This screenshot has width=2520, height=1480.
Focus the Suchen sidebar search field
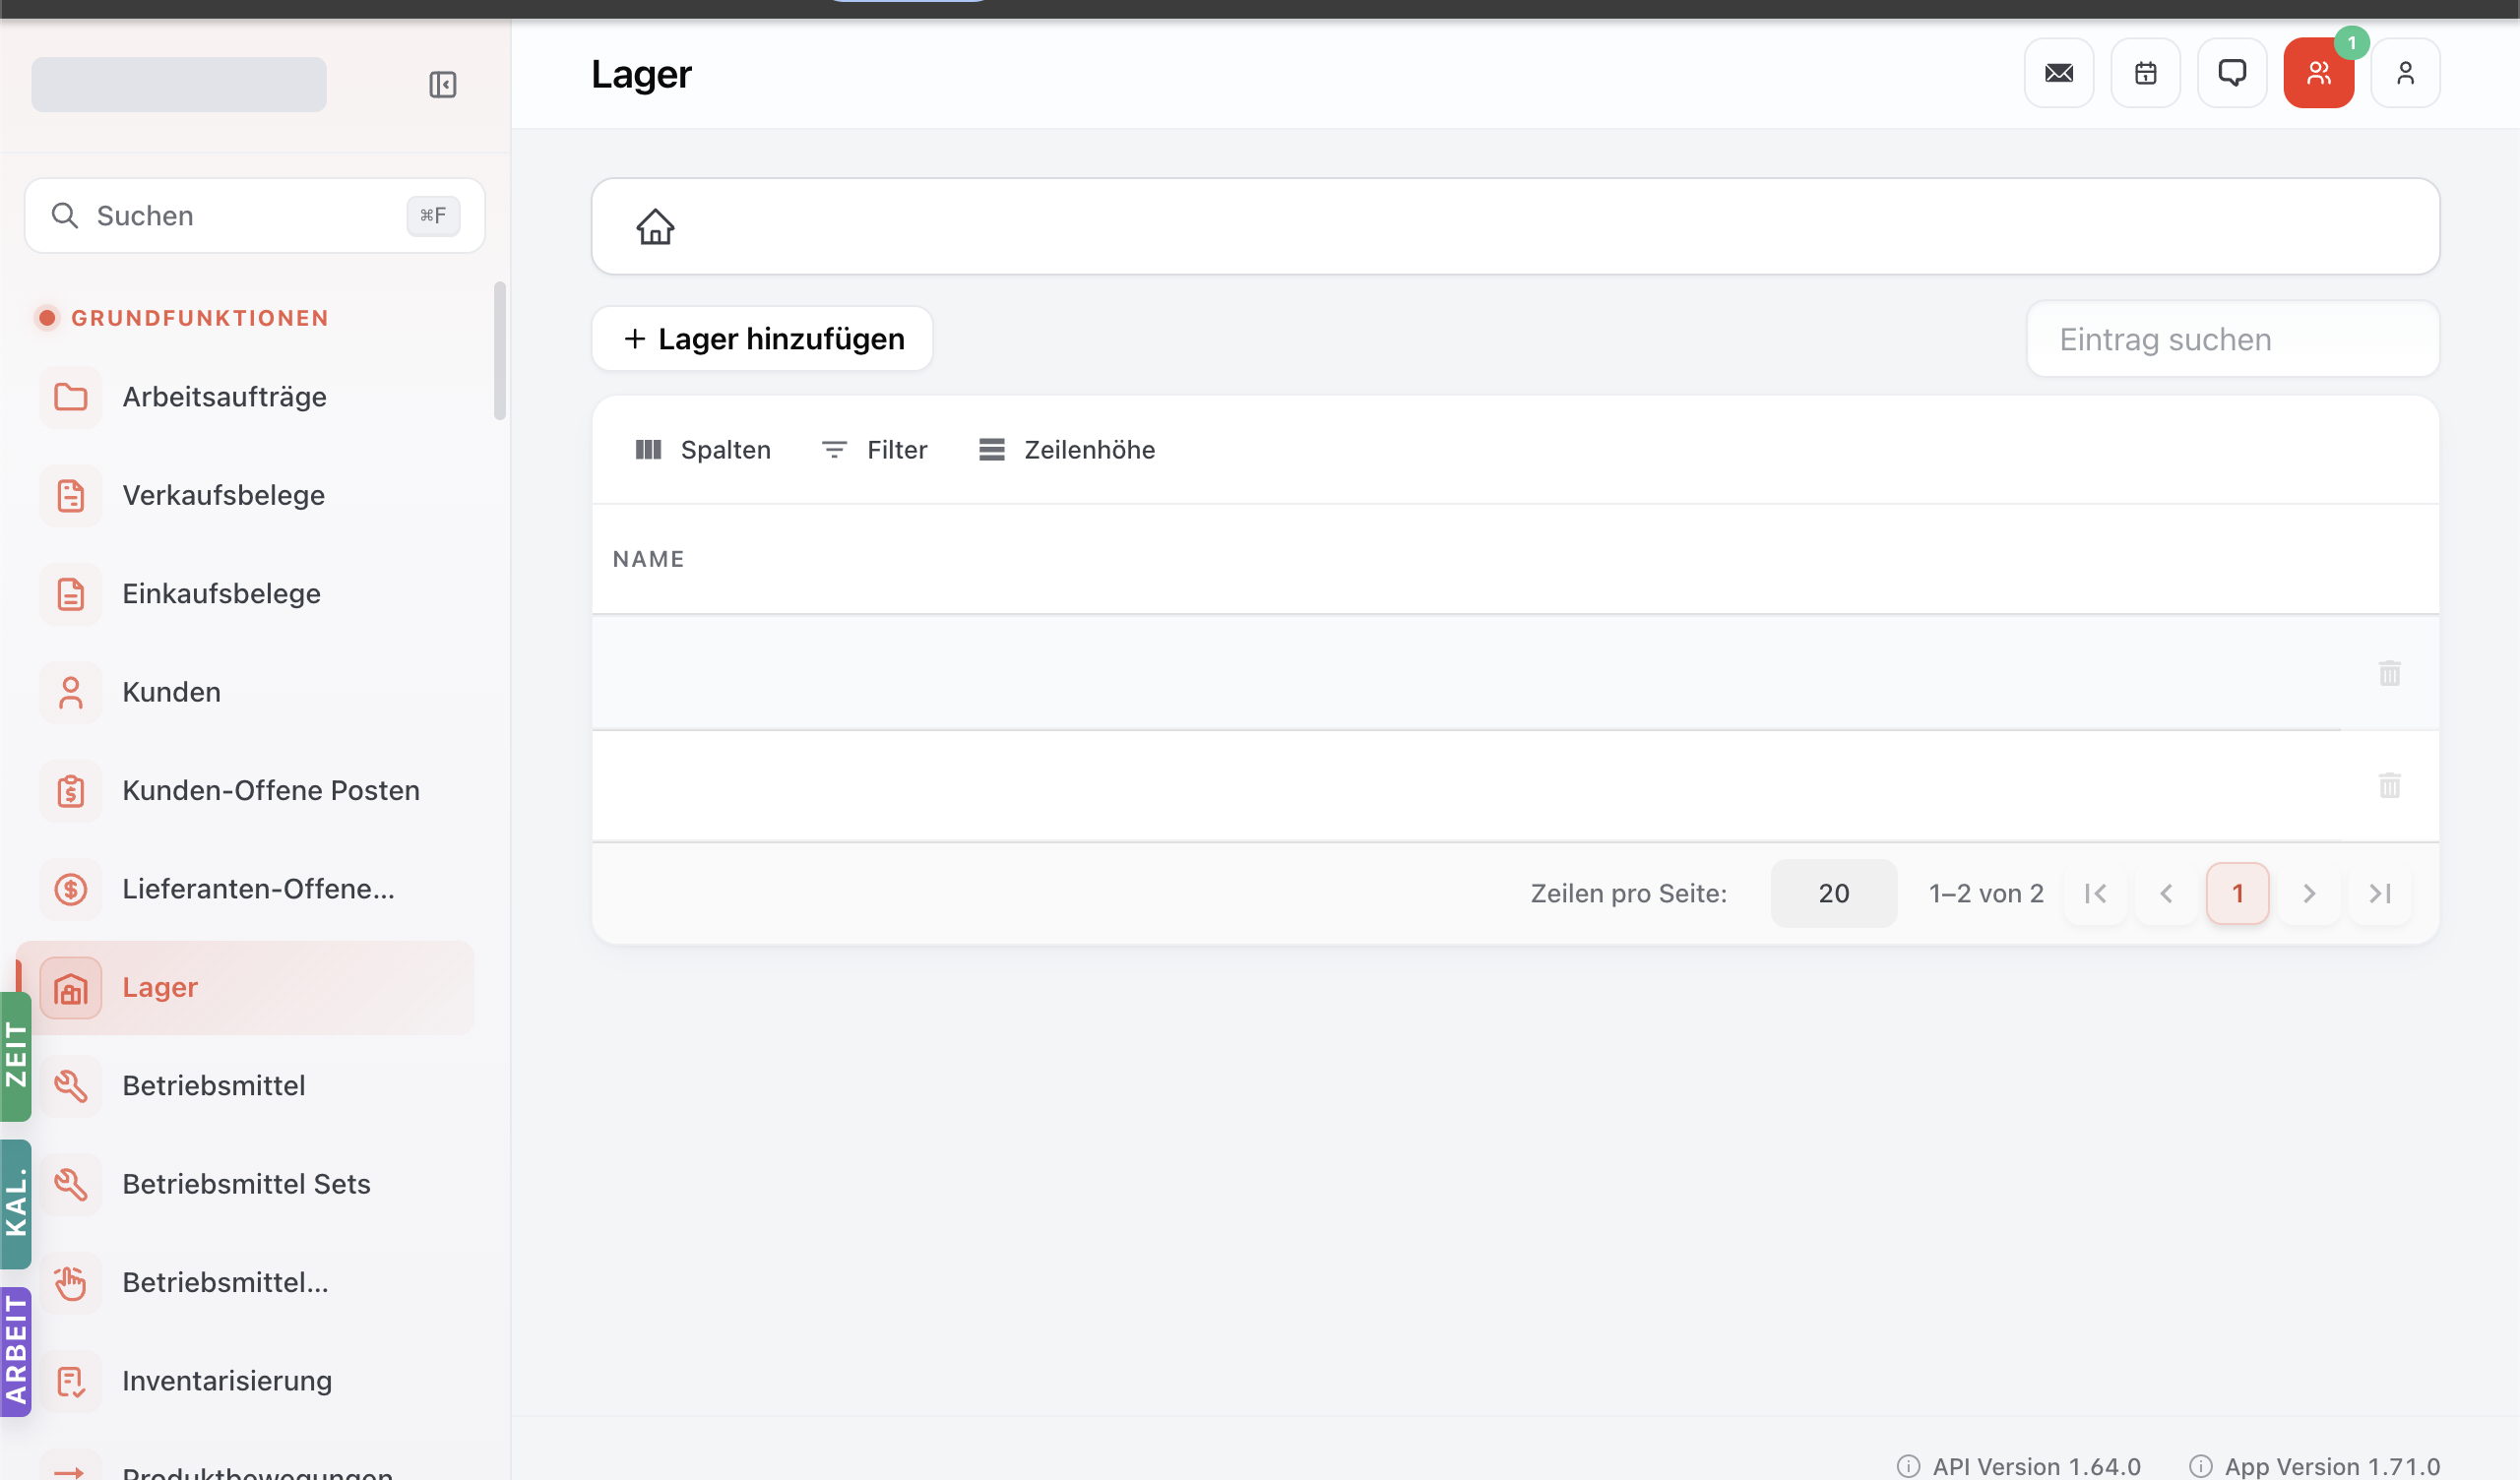pyautogui.click(x=254, y=215)
